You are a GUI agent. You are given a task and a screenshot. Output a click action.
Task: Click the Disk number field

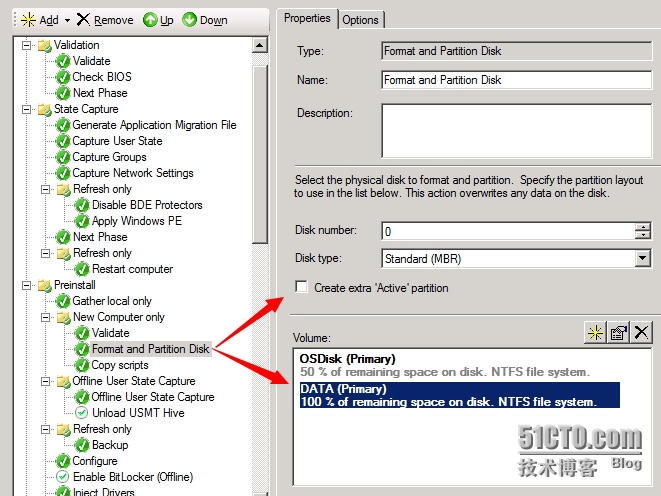click(508, 231)
